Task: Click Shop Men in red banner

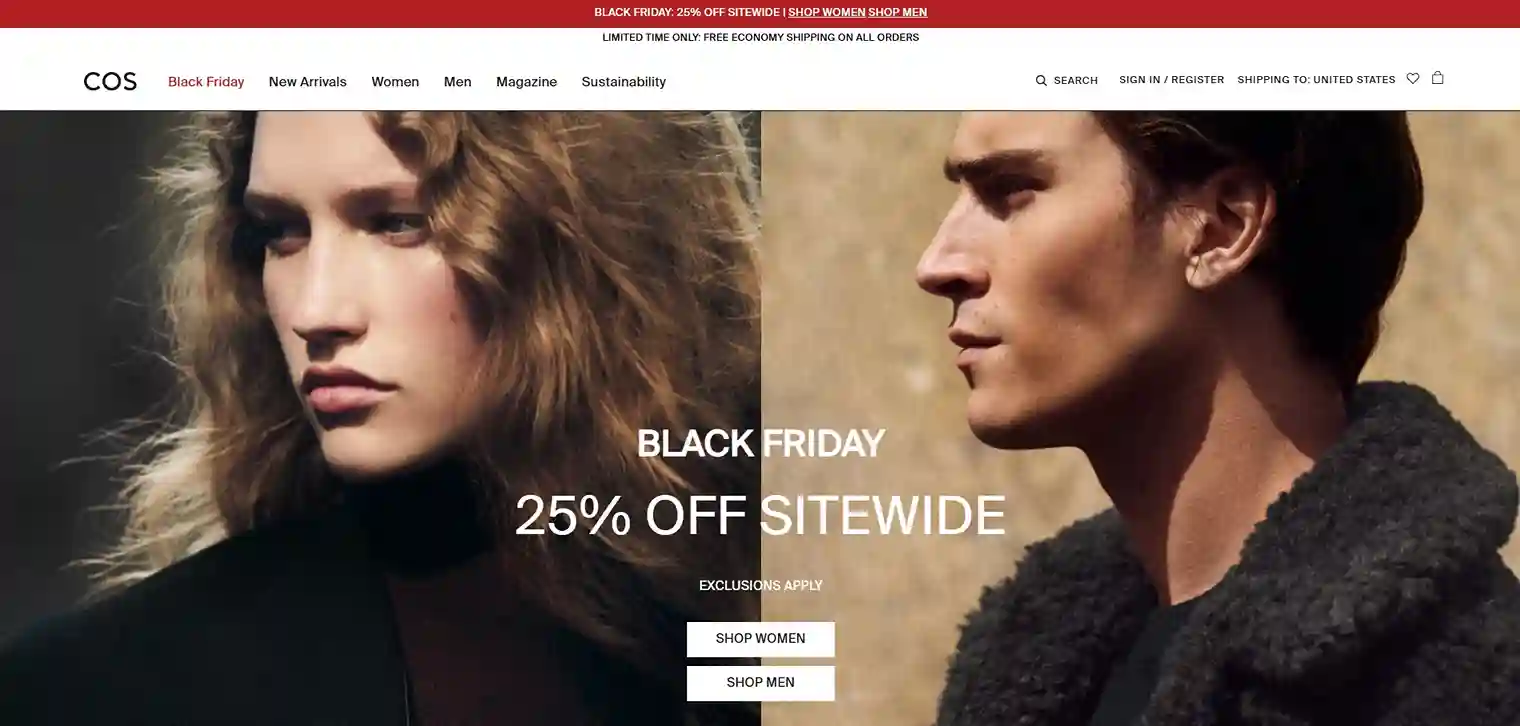Action: click(x=898, y=12)
